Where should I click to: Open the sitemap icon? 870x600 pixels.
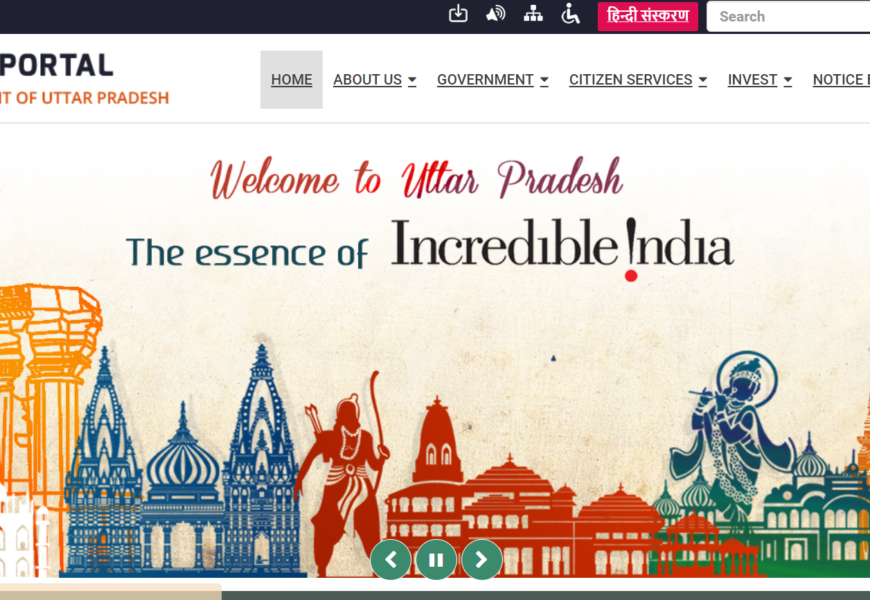[x=533, y=14]
